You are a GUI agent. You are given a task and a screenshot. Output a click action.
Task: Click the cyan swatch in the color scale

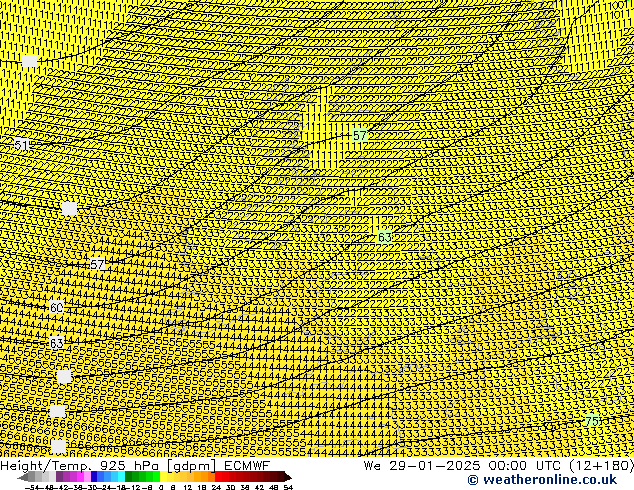pyautogui.click(x=122, y=476)
